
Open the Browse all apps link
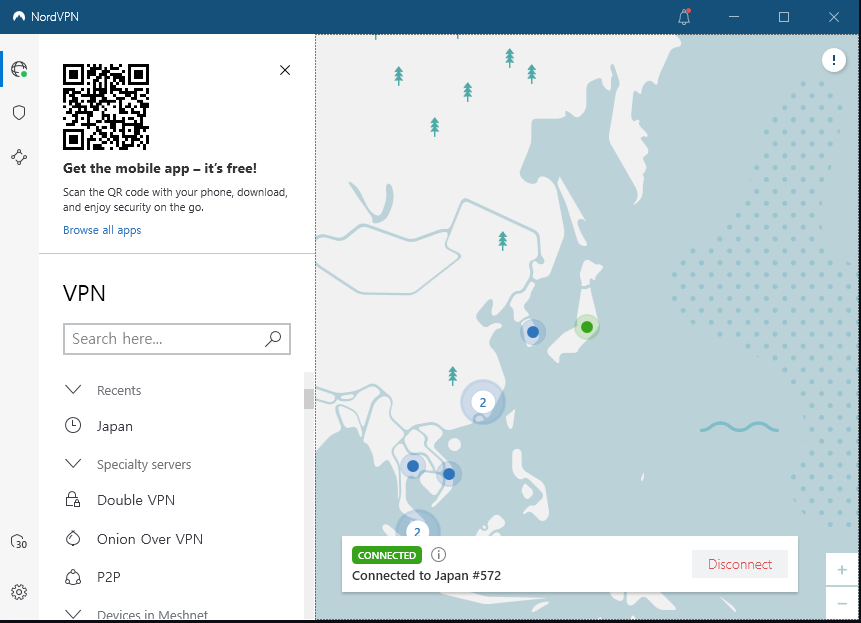click(x=102, y=230)
